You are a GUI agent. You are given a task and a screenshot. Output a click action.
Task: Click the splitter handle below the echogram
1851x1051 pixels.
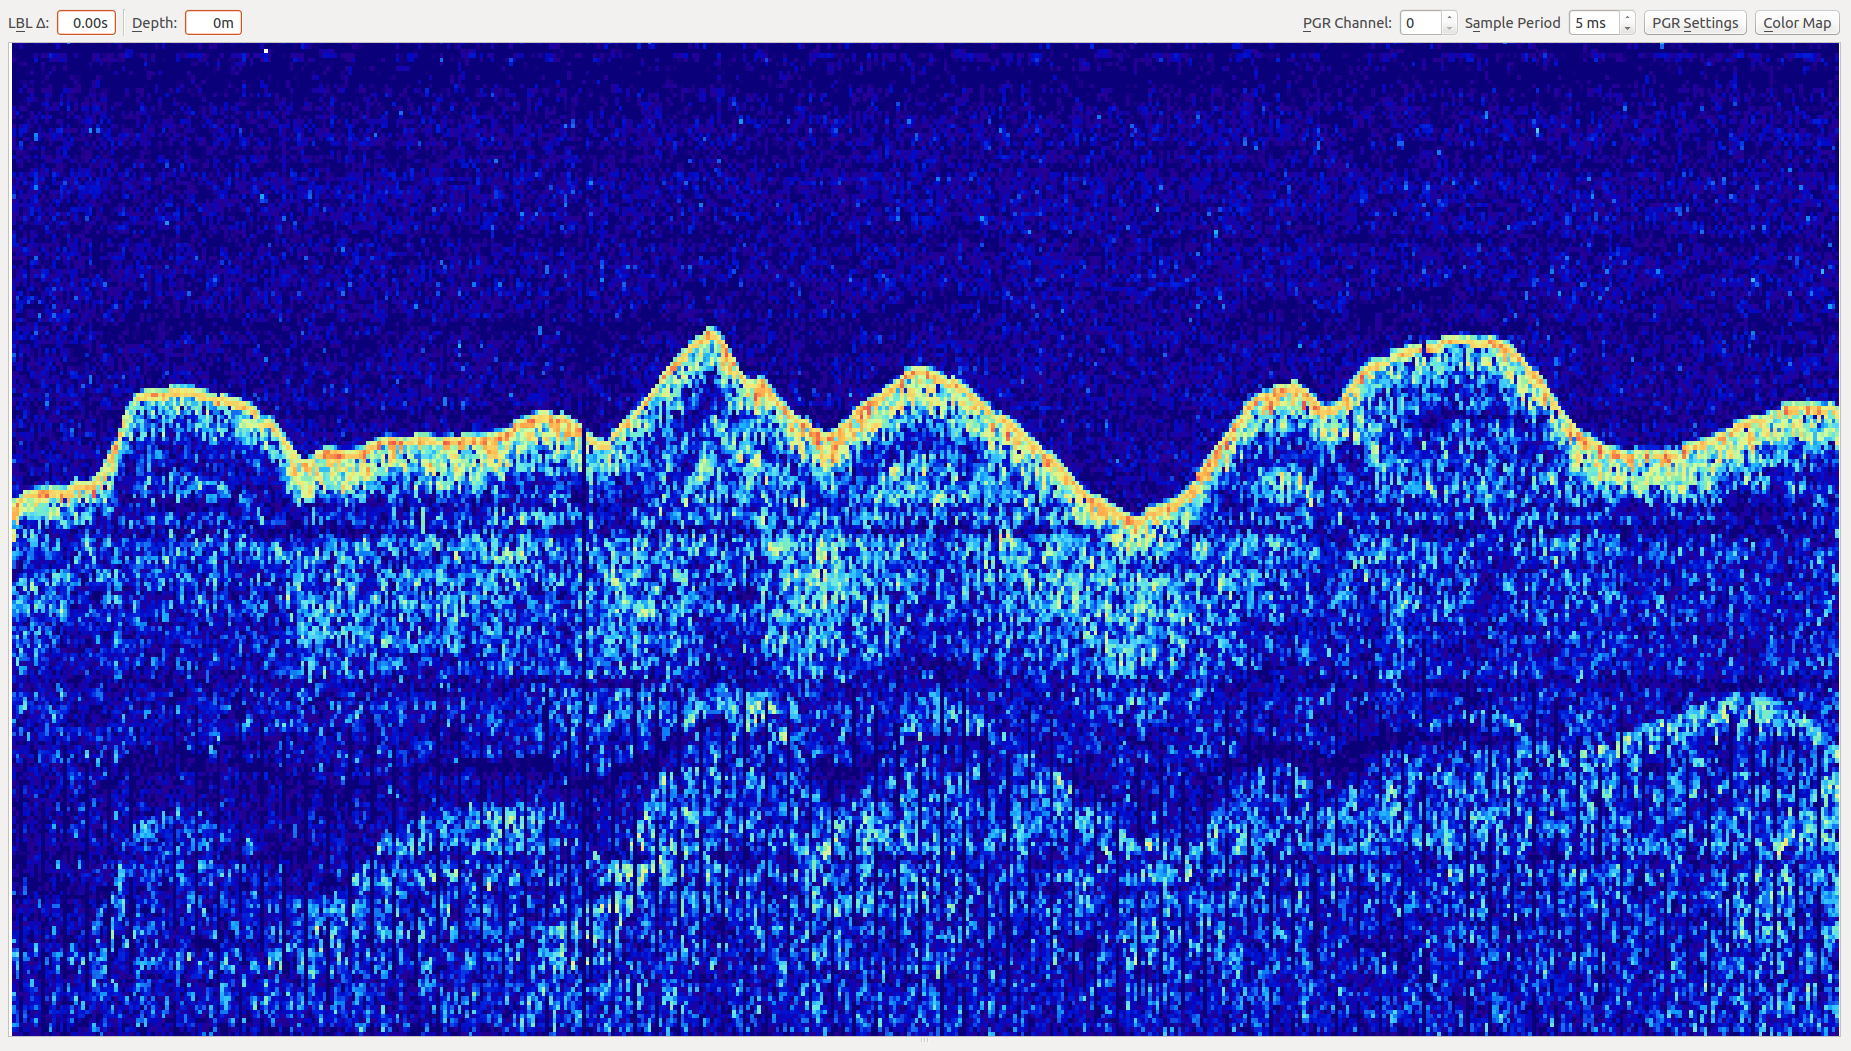(925, 1040)
